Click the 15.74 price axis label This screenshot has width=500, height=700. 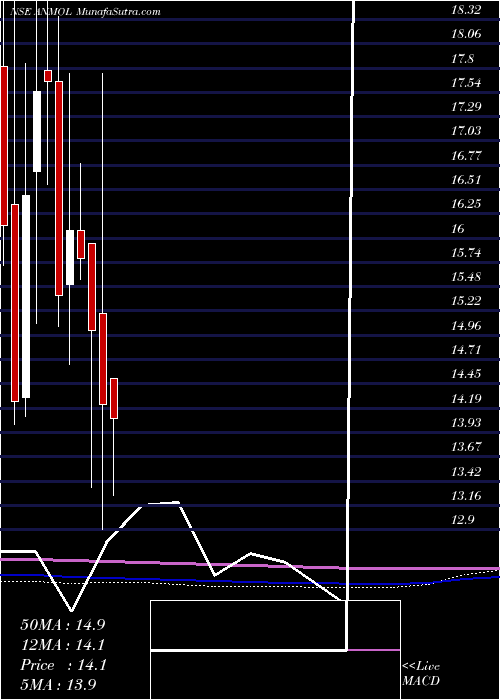466,253
